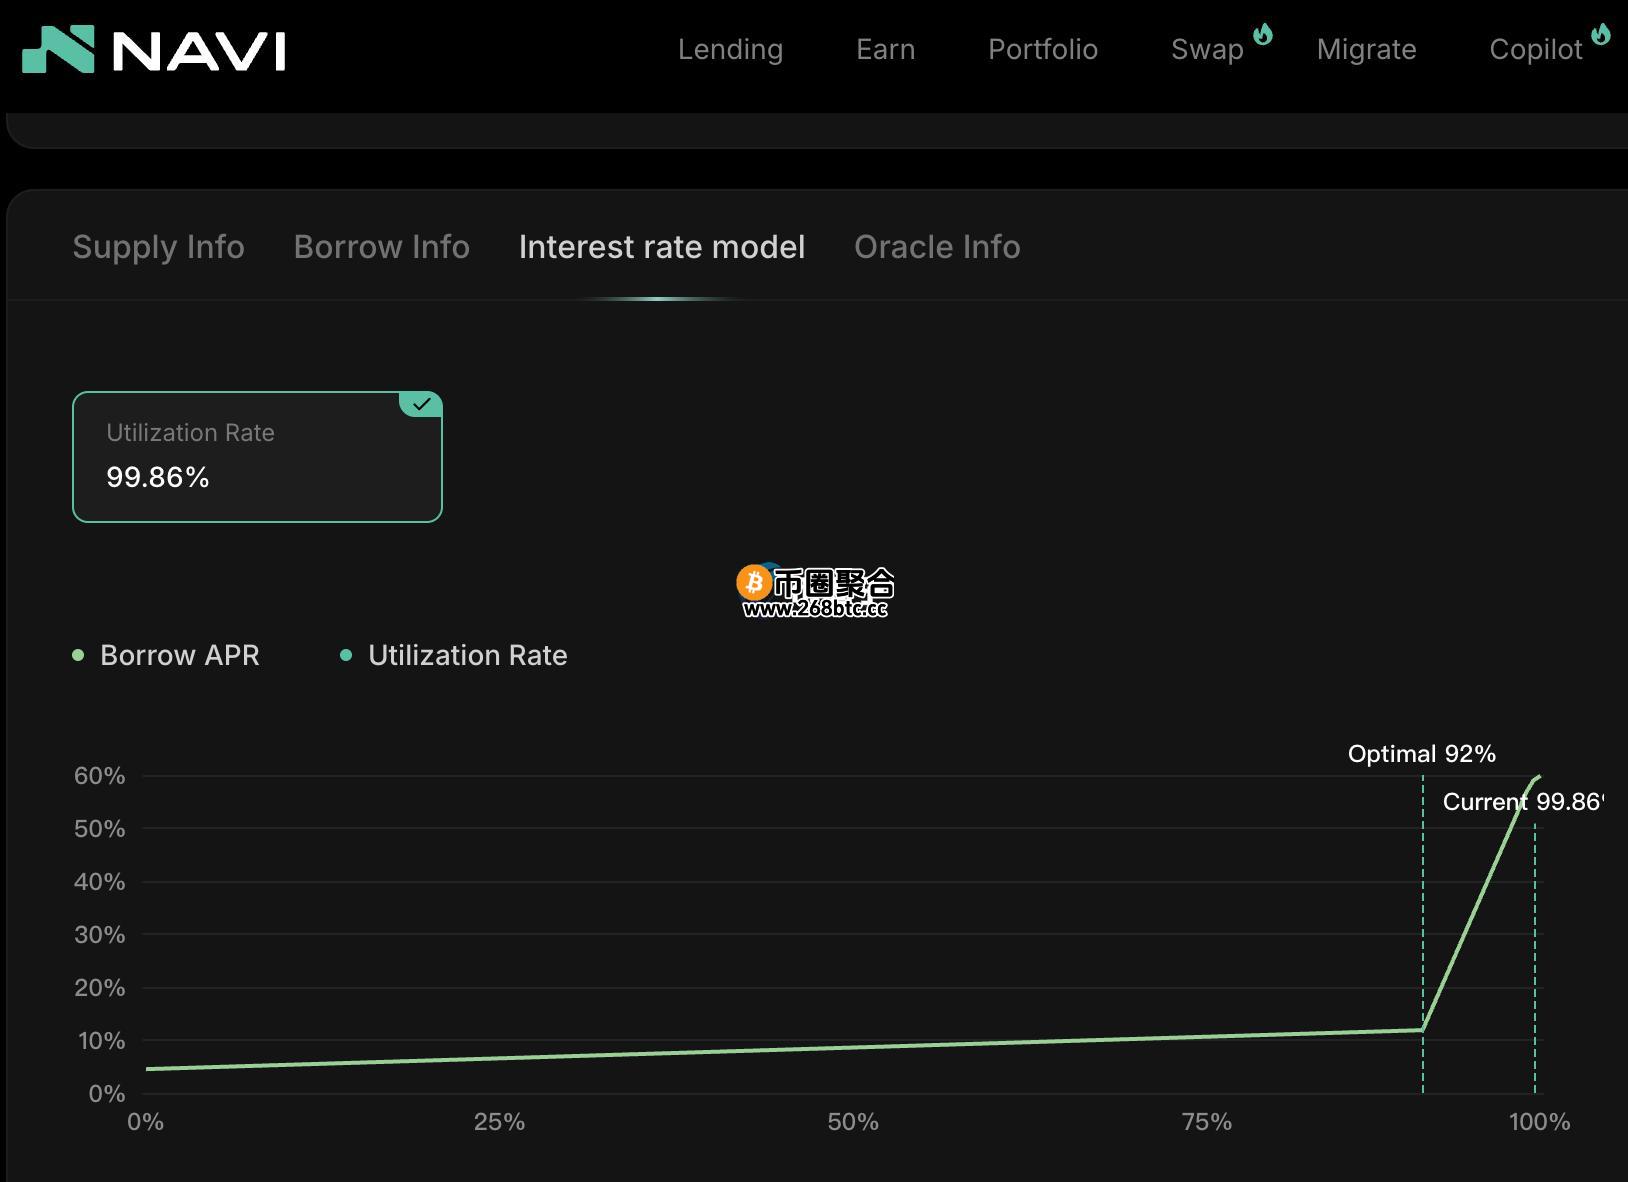
Task: Open the Migrate page
Action: 1366,49
